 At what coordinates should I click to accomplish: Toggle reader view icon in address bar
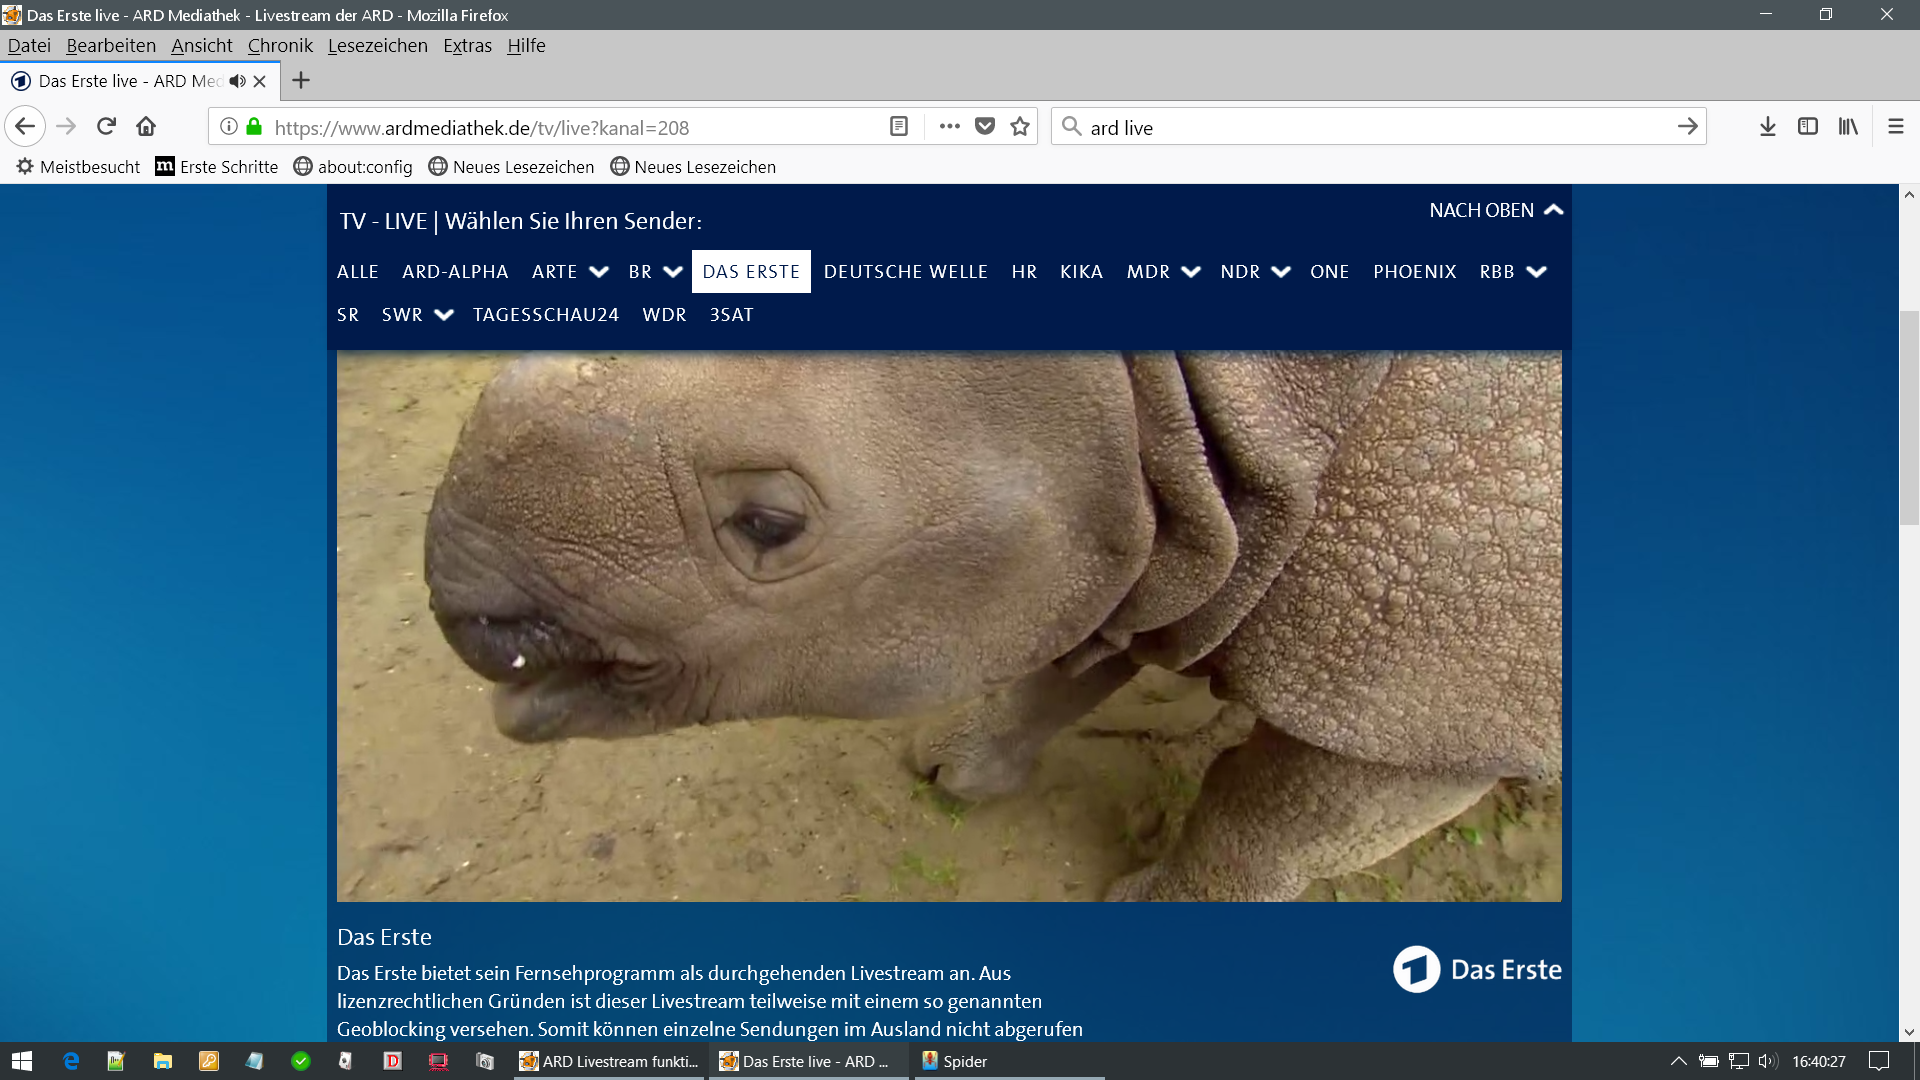click(898, 126)
